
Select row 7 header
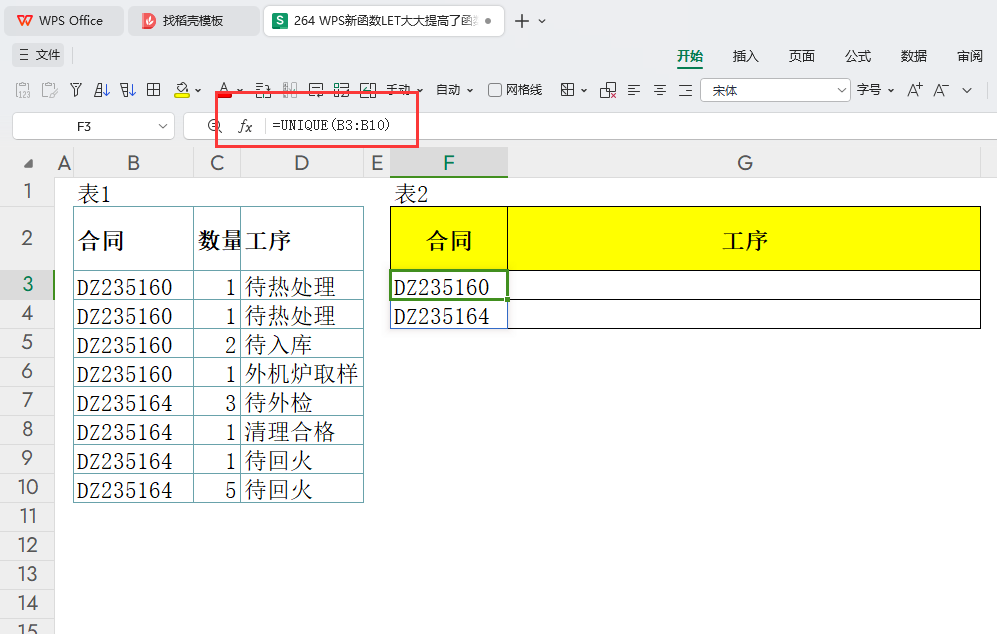[x=27, y=401]
